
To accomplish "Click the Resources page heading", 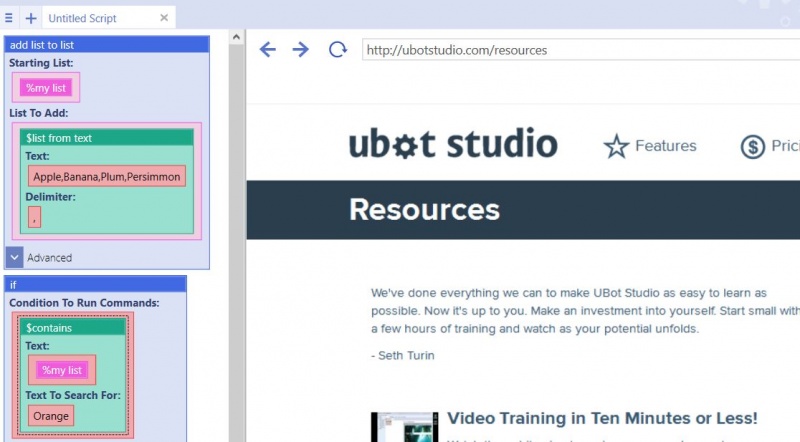I will click(x=424, y=209).
